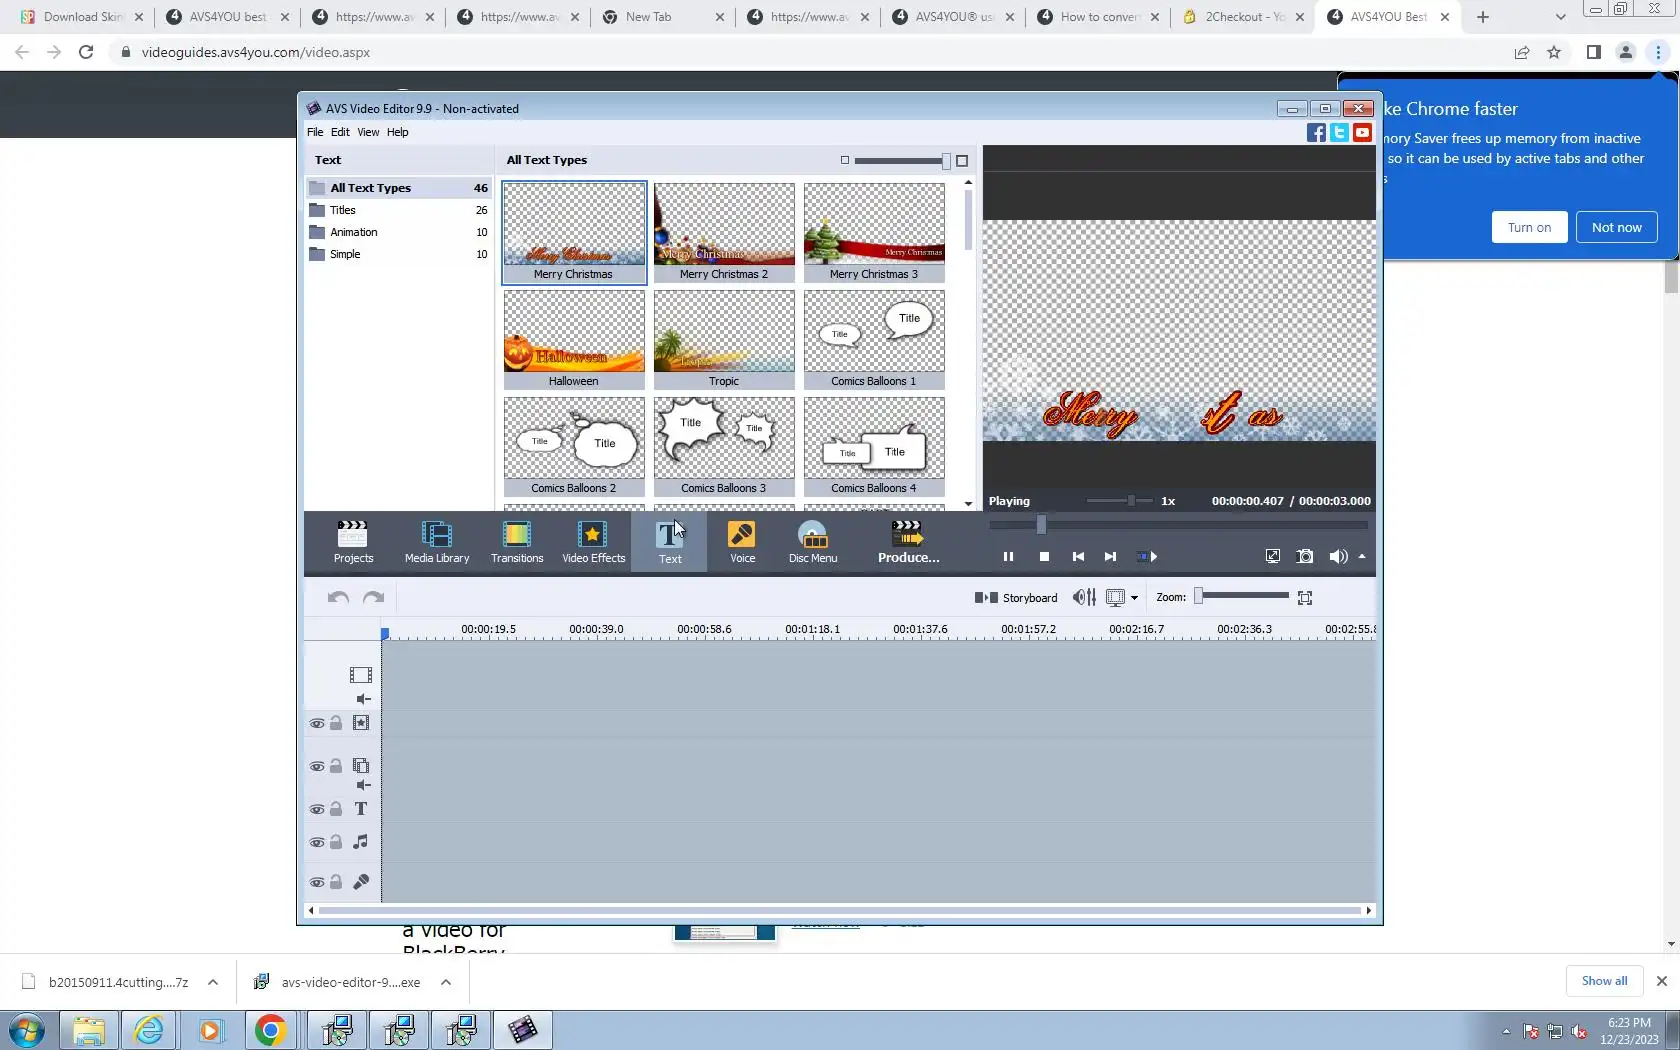This screenshot has width=1680, height=1050.
Task: Mute the video overlay track audio
Action: pos(363,786)
